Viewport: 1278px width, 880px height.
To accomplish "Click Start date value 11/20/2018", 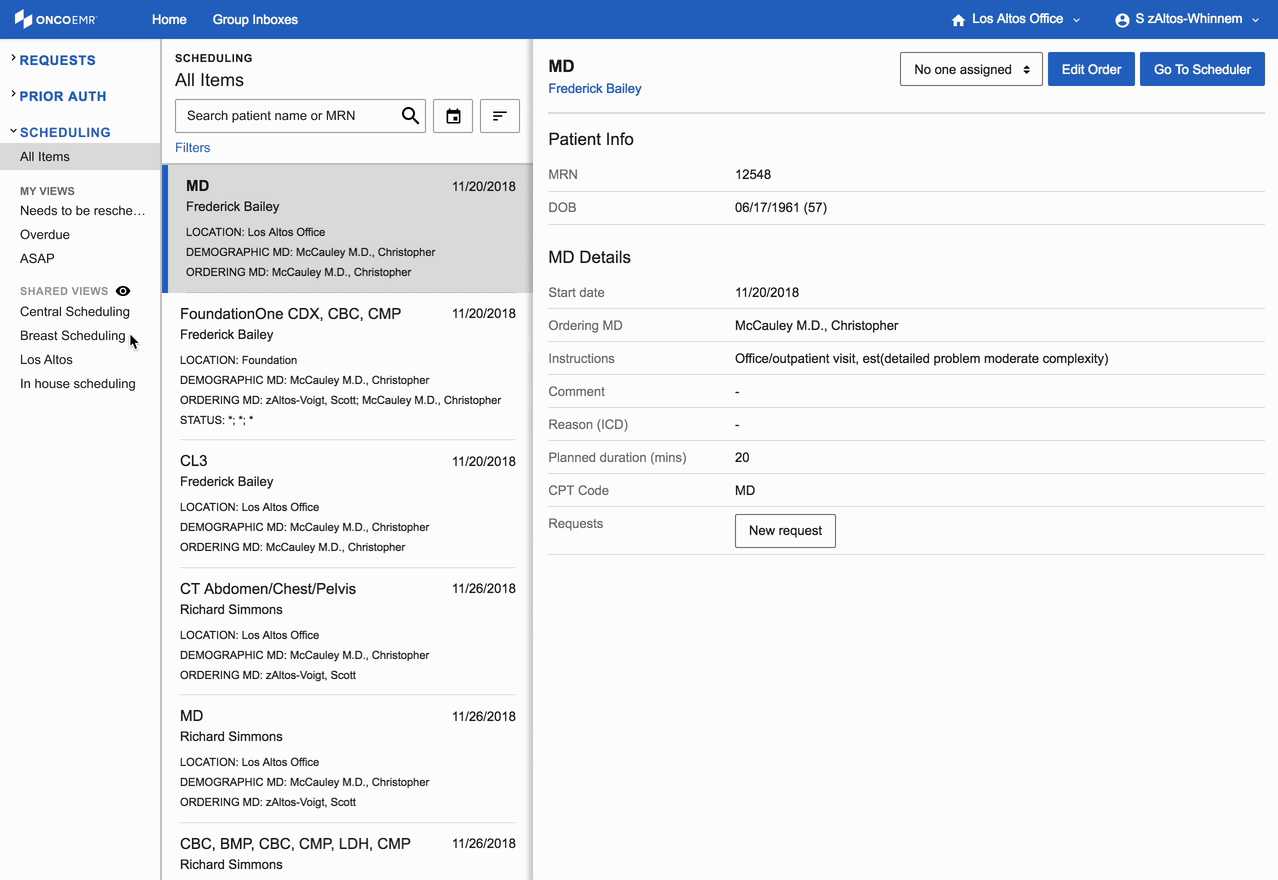I will click(x=767, y=292).
